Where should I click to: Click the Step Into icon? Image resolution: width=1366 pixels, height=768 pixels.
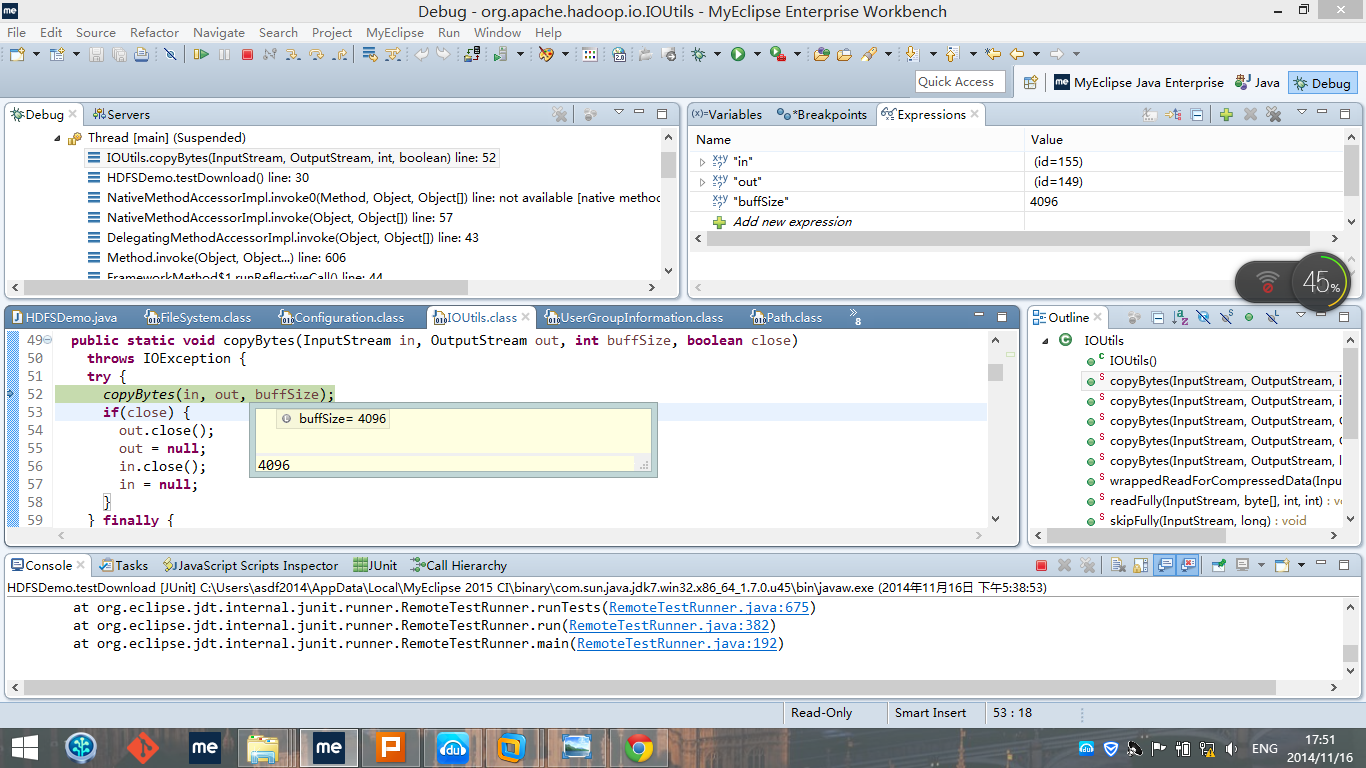tap(293, 54)
